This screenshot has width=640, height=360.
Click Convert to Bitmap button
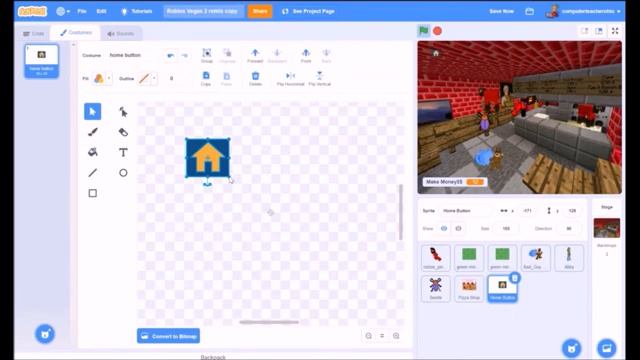(169, 336)
